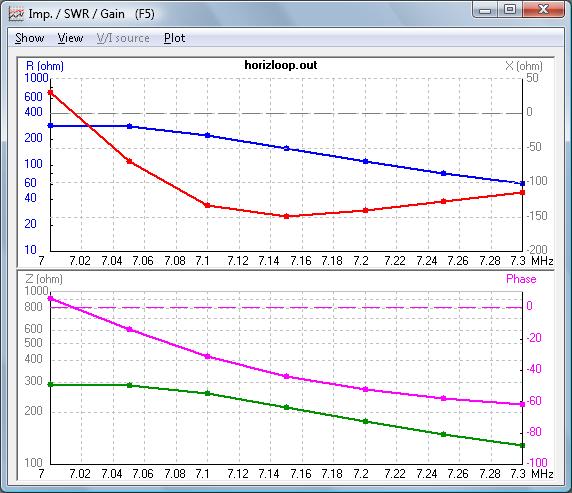Screen dimensions: 572x493
Task: Open the Show menu
Action: (30, 38)
